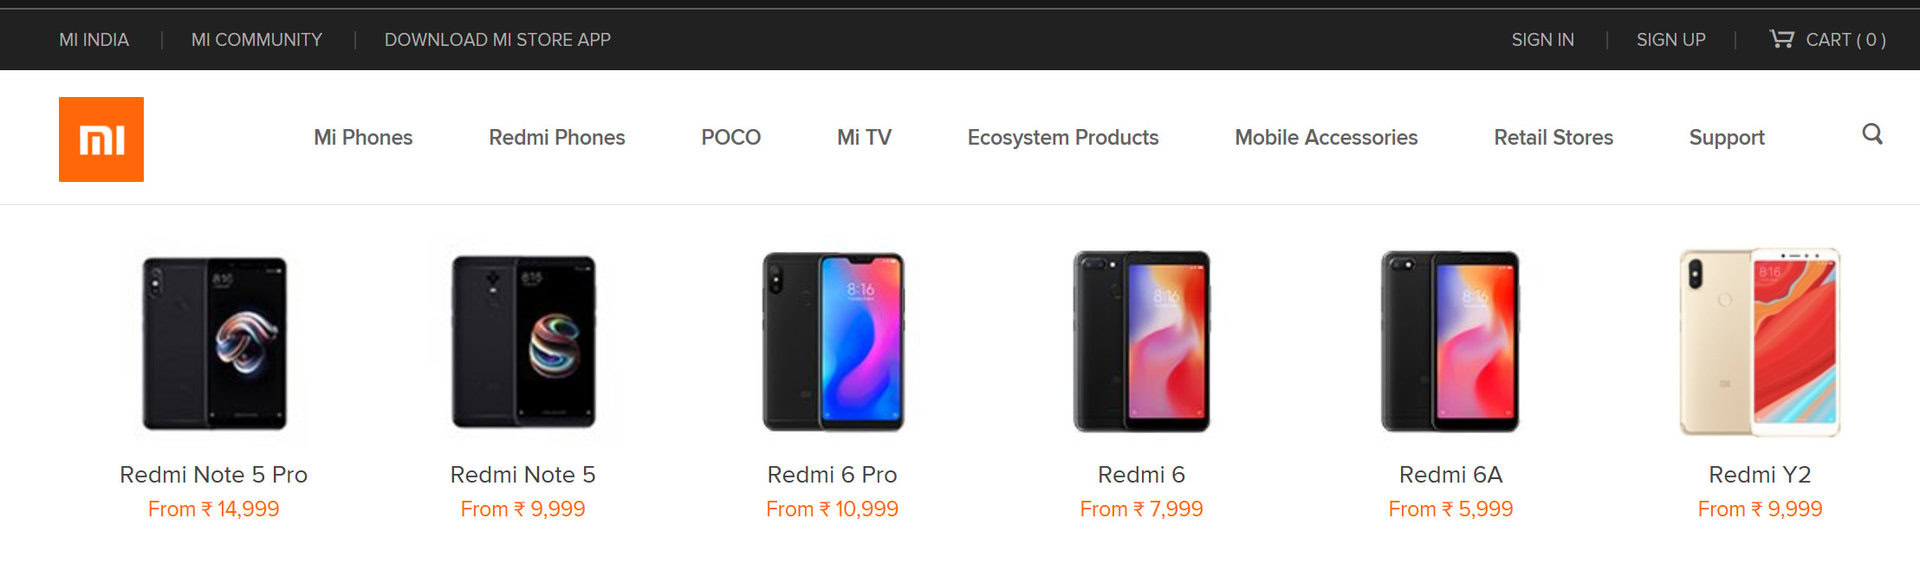Click the Sign In link

1542,40
